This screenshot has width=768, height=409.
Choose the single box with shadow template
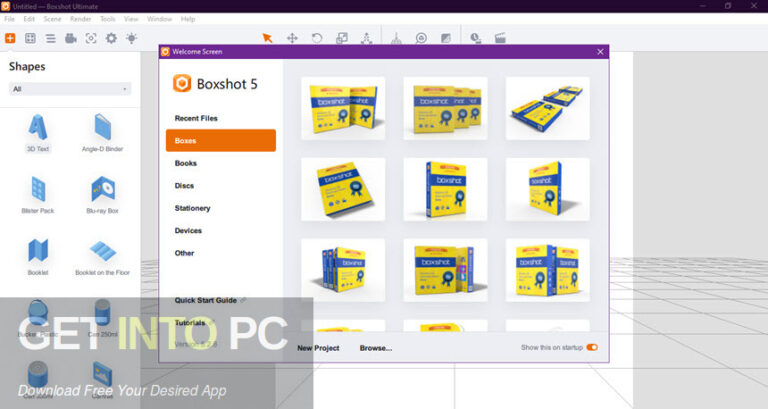[x=548, y=189]
